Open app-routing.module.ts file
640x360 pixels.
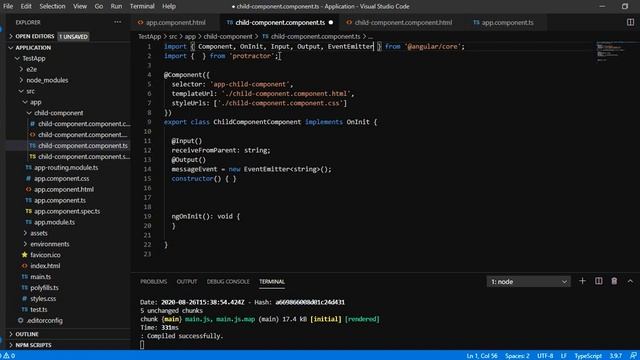click(x=66, y=168)
